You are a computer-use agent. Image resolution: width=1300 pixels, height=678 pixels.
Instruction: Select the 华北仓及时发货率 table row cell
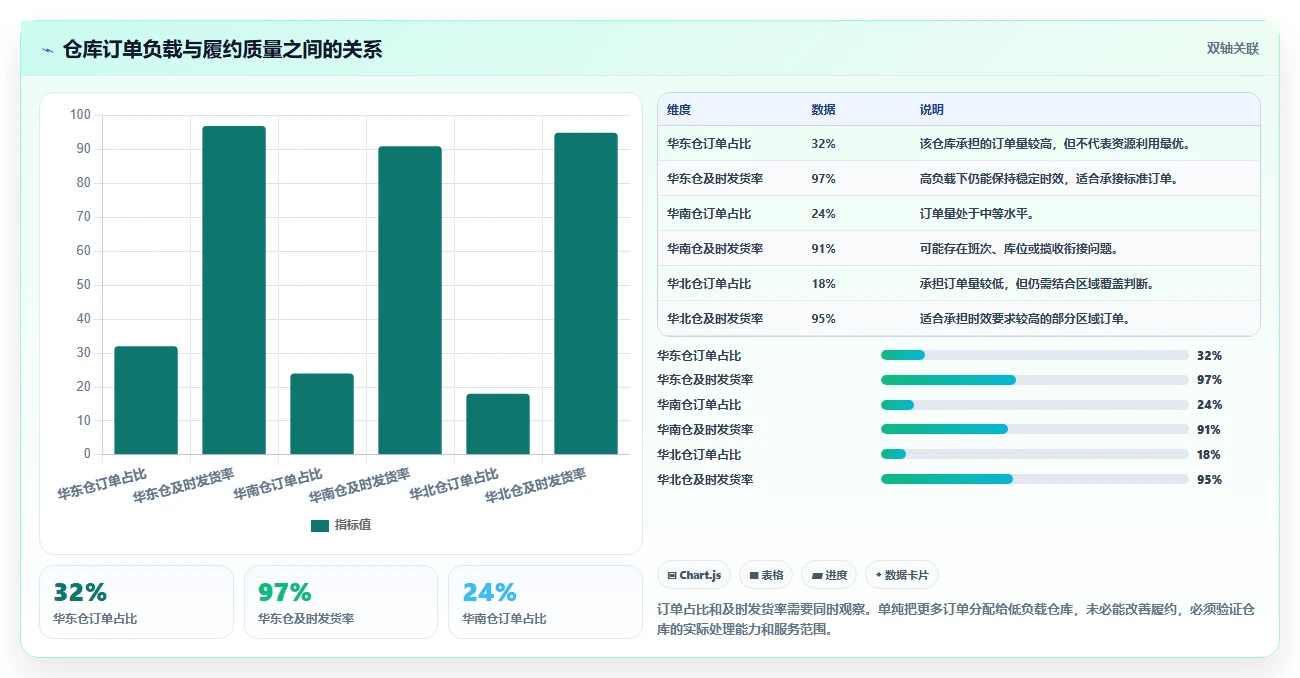[715, 319]
